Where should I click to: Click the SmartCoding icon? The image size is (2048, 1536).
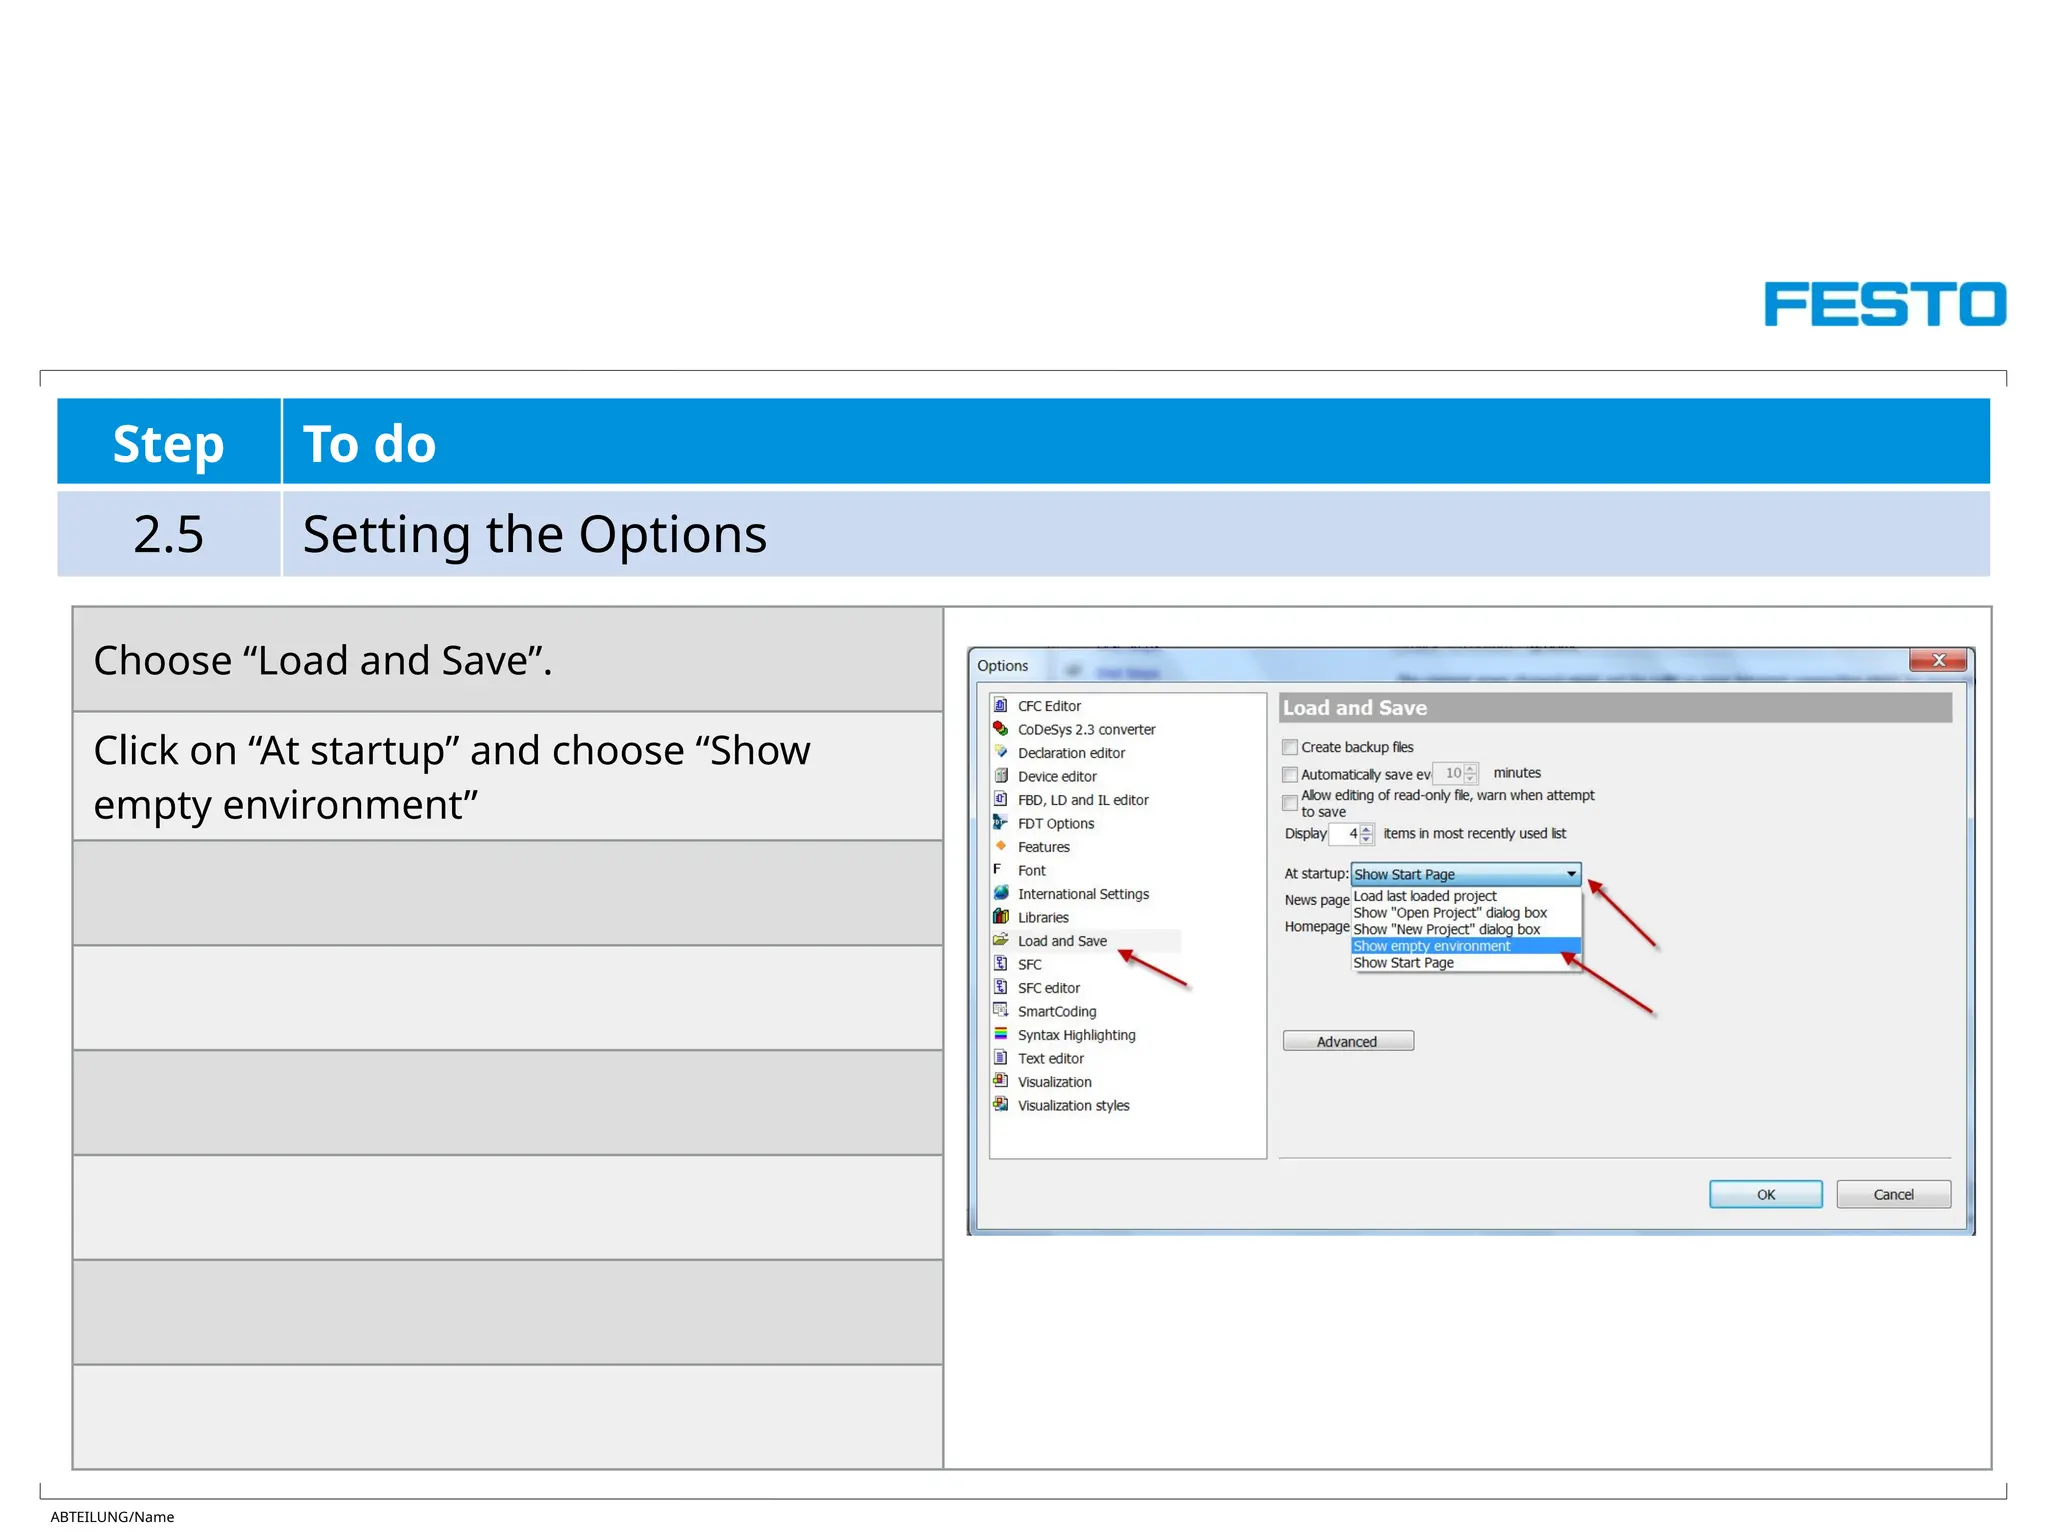pos(1000,1011)
